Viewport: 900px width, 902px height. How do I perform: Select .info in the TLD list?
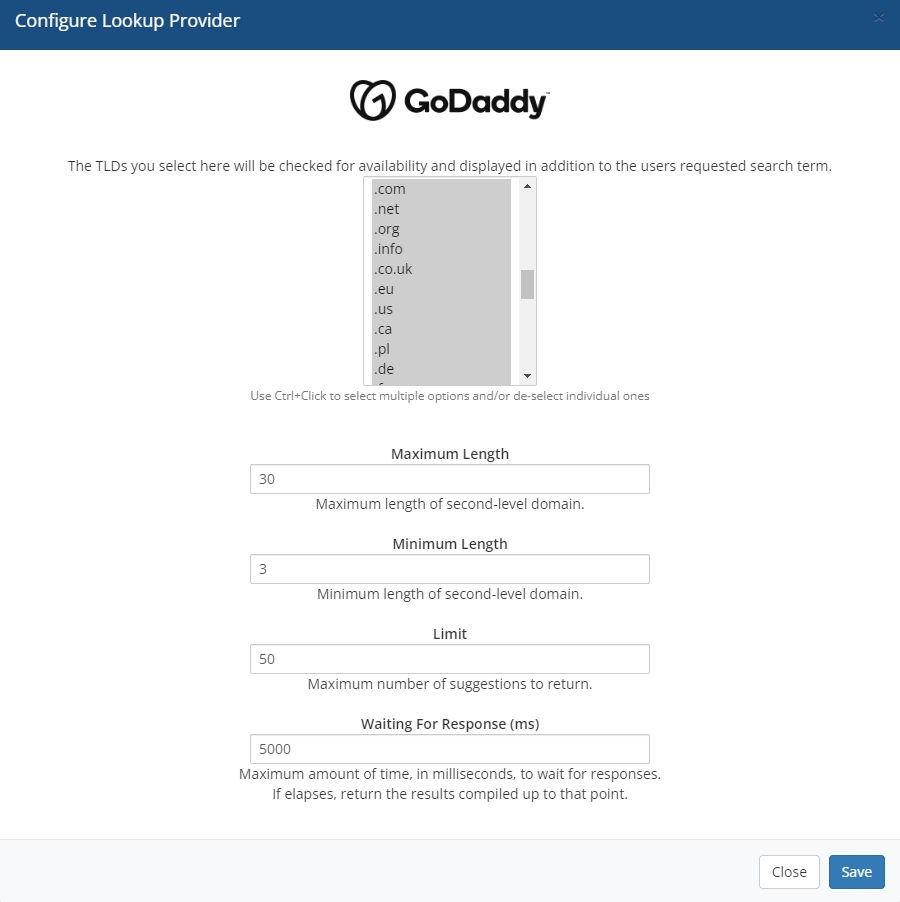(x=440, y=249)
